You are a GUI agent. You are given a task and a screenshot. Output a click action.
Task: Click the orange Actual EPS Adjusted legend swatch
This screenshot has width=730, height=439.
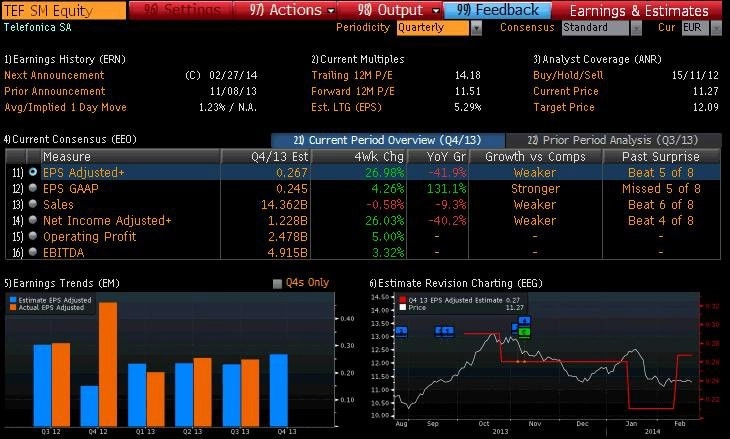pyautogui.click(x=13, y=308)
